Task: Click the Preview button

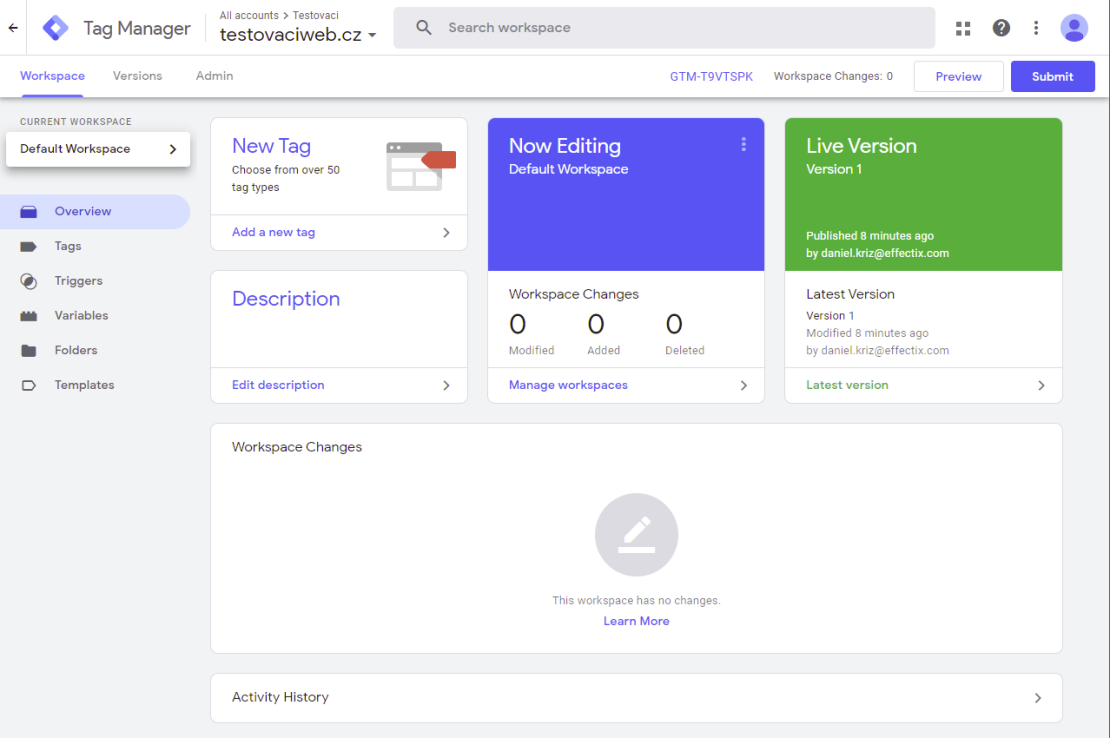Action: coord(959,76)
